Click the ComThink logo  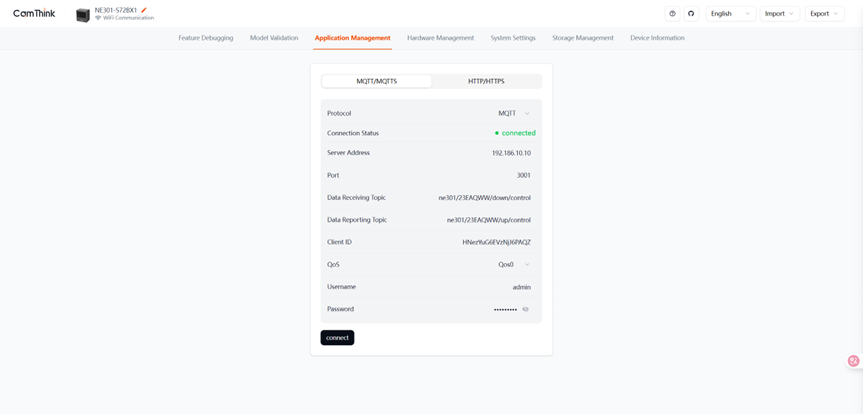coord(32,14)
